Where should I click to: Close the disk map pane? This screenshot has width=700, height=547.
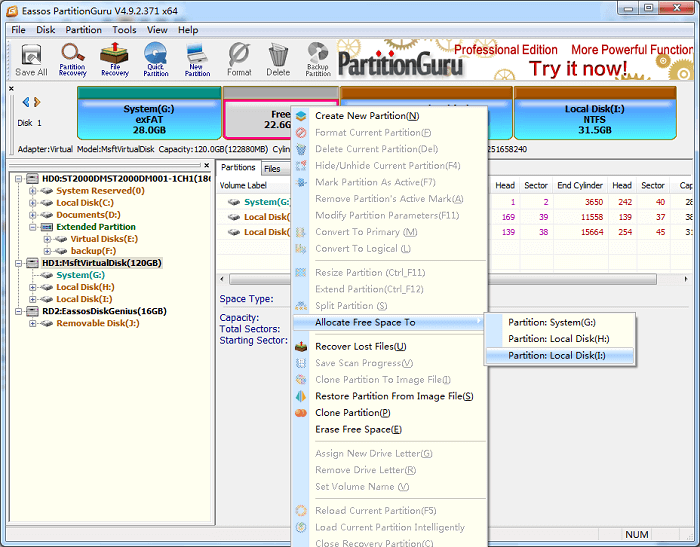coord(11,88)
